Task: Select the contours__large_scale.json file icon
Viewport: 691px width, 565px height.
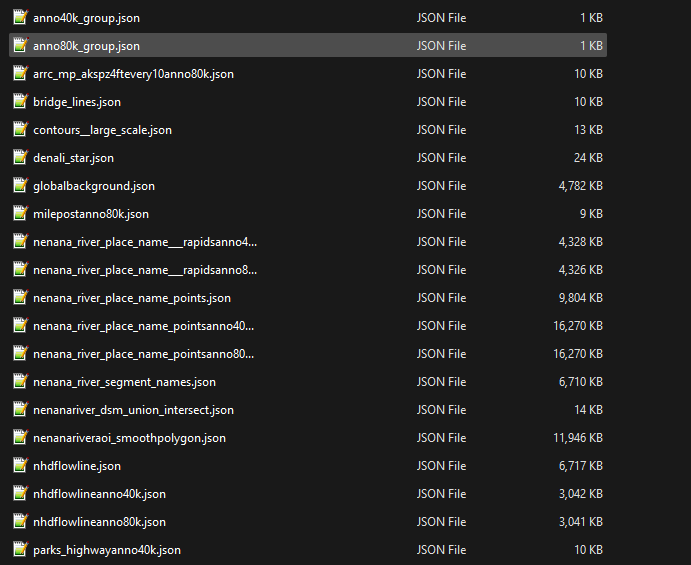Action: coord(20,130)
